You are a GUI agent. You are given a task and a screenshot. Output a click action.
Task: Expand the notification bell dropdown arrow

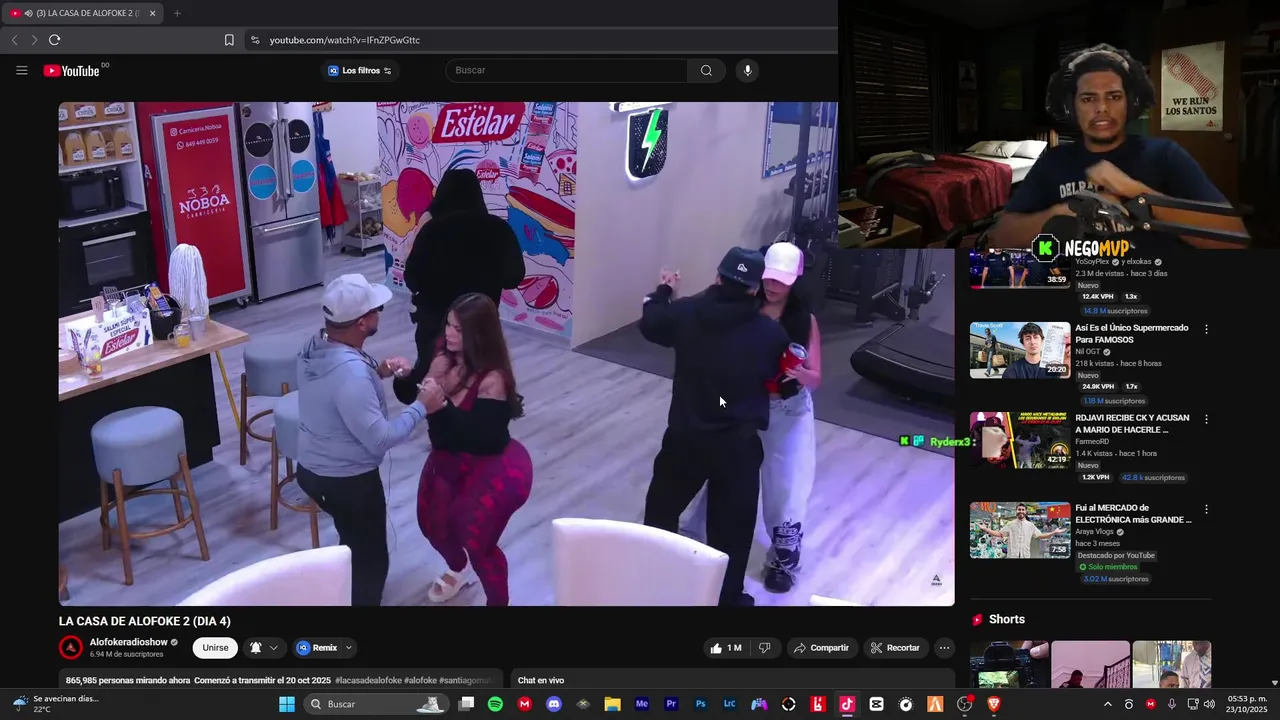coord(273,648)
